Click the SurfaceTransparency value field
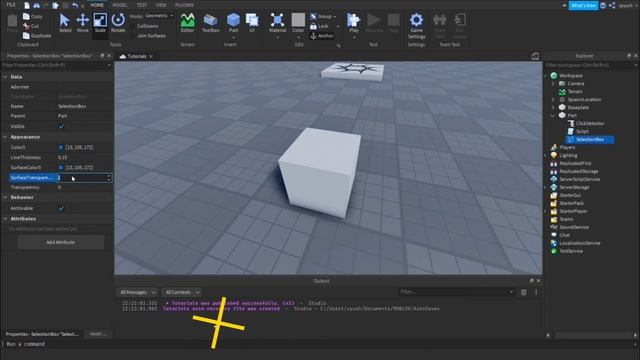 click(84, 178)
